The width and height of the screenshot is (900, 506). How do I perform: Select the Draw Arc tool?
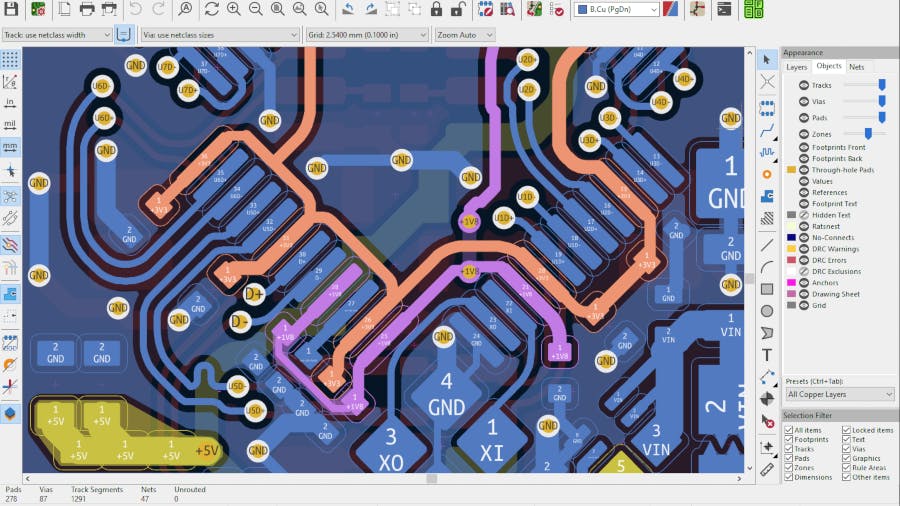(767, 267)
